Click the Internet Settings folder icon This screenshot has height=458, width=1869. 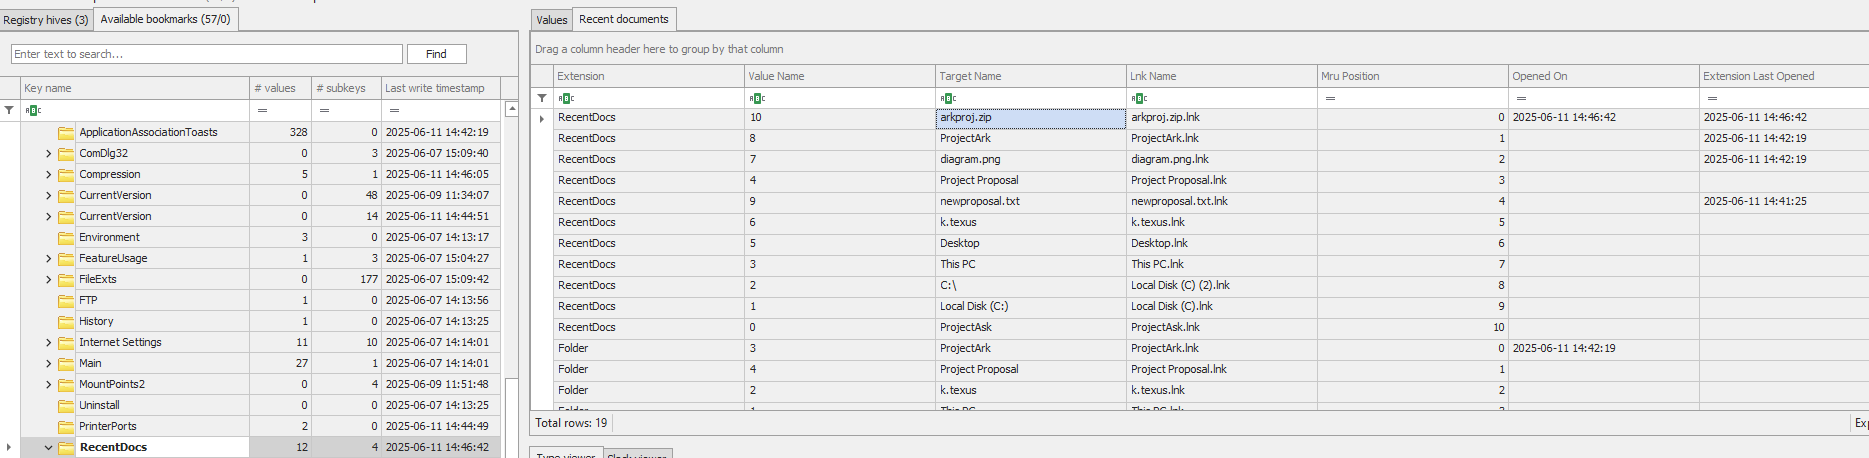(66, 342)
